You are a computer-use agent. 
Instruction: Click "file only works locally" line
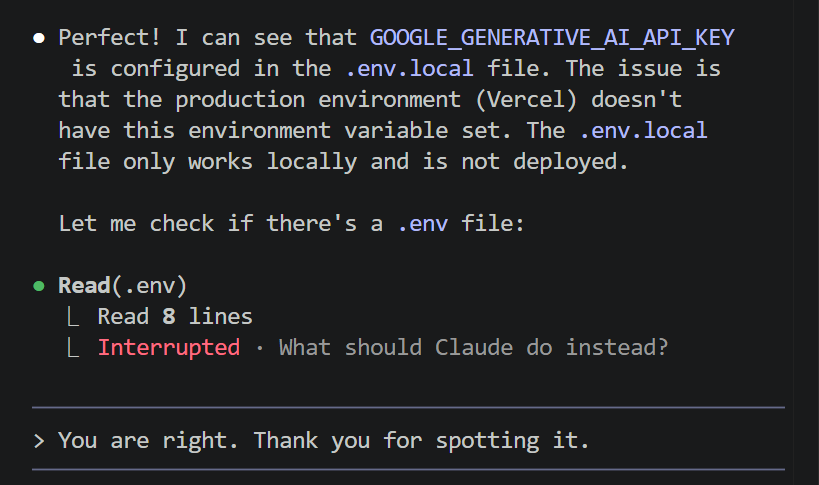(343, 162)
